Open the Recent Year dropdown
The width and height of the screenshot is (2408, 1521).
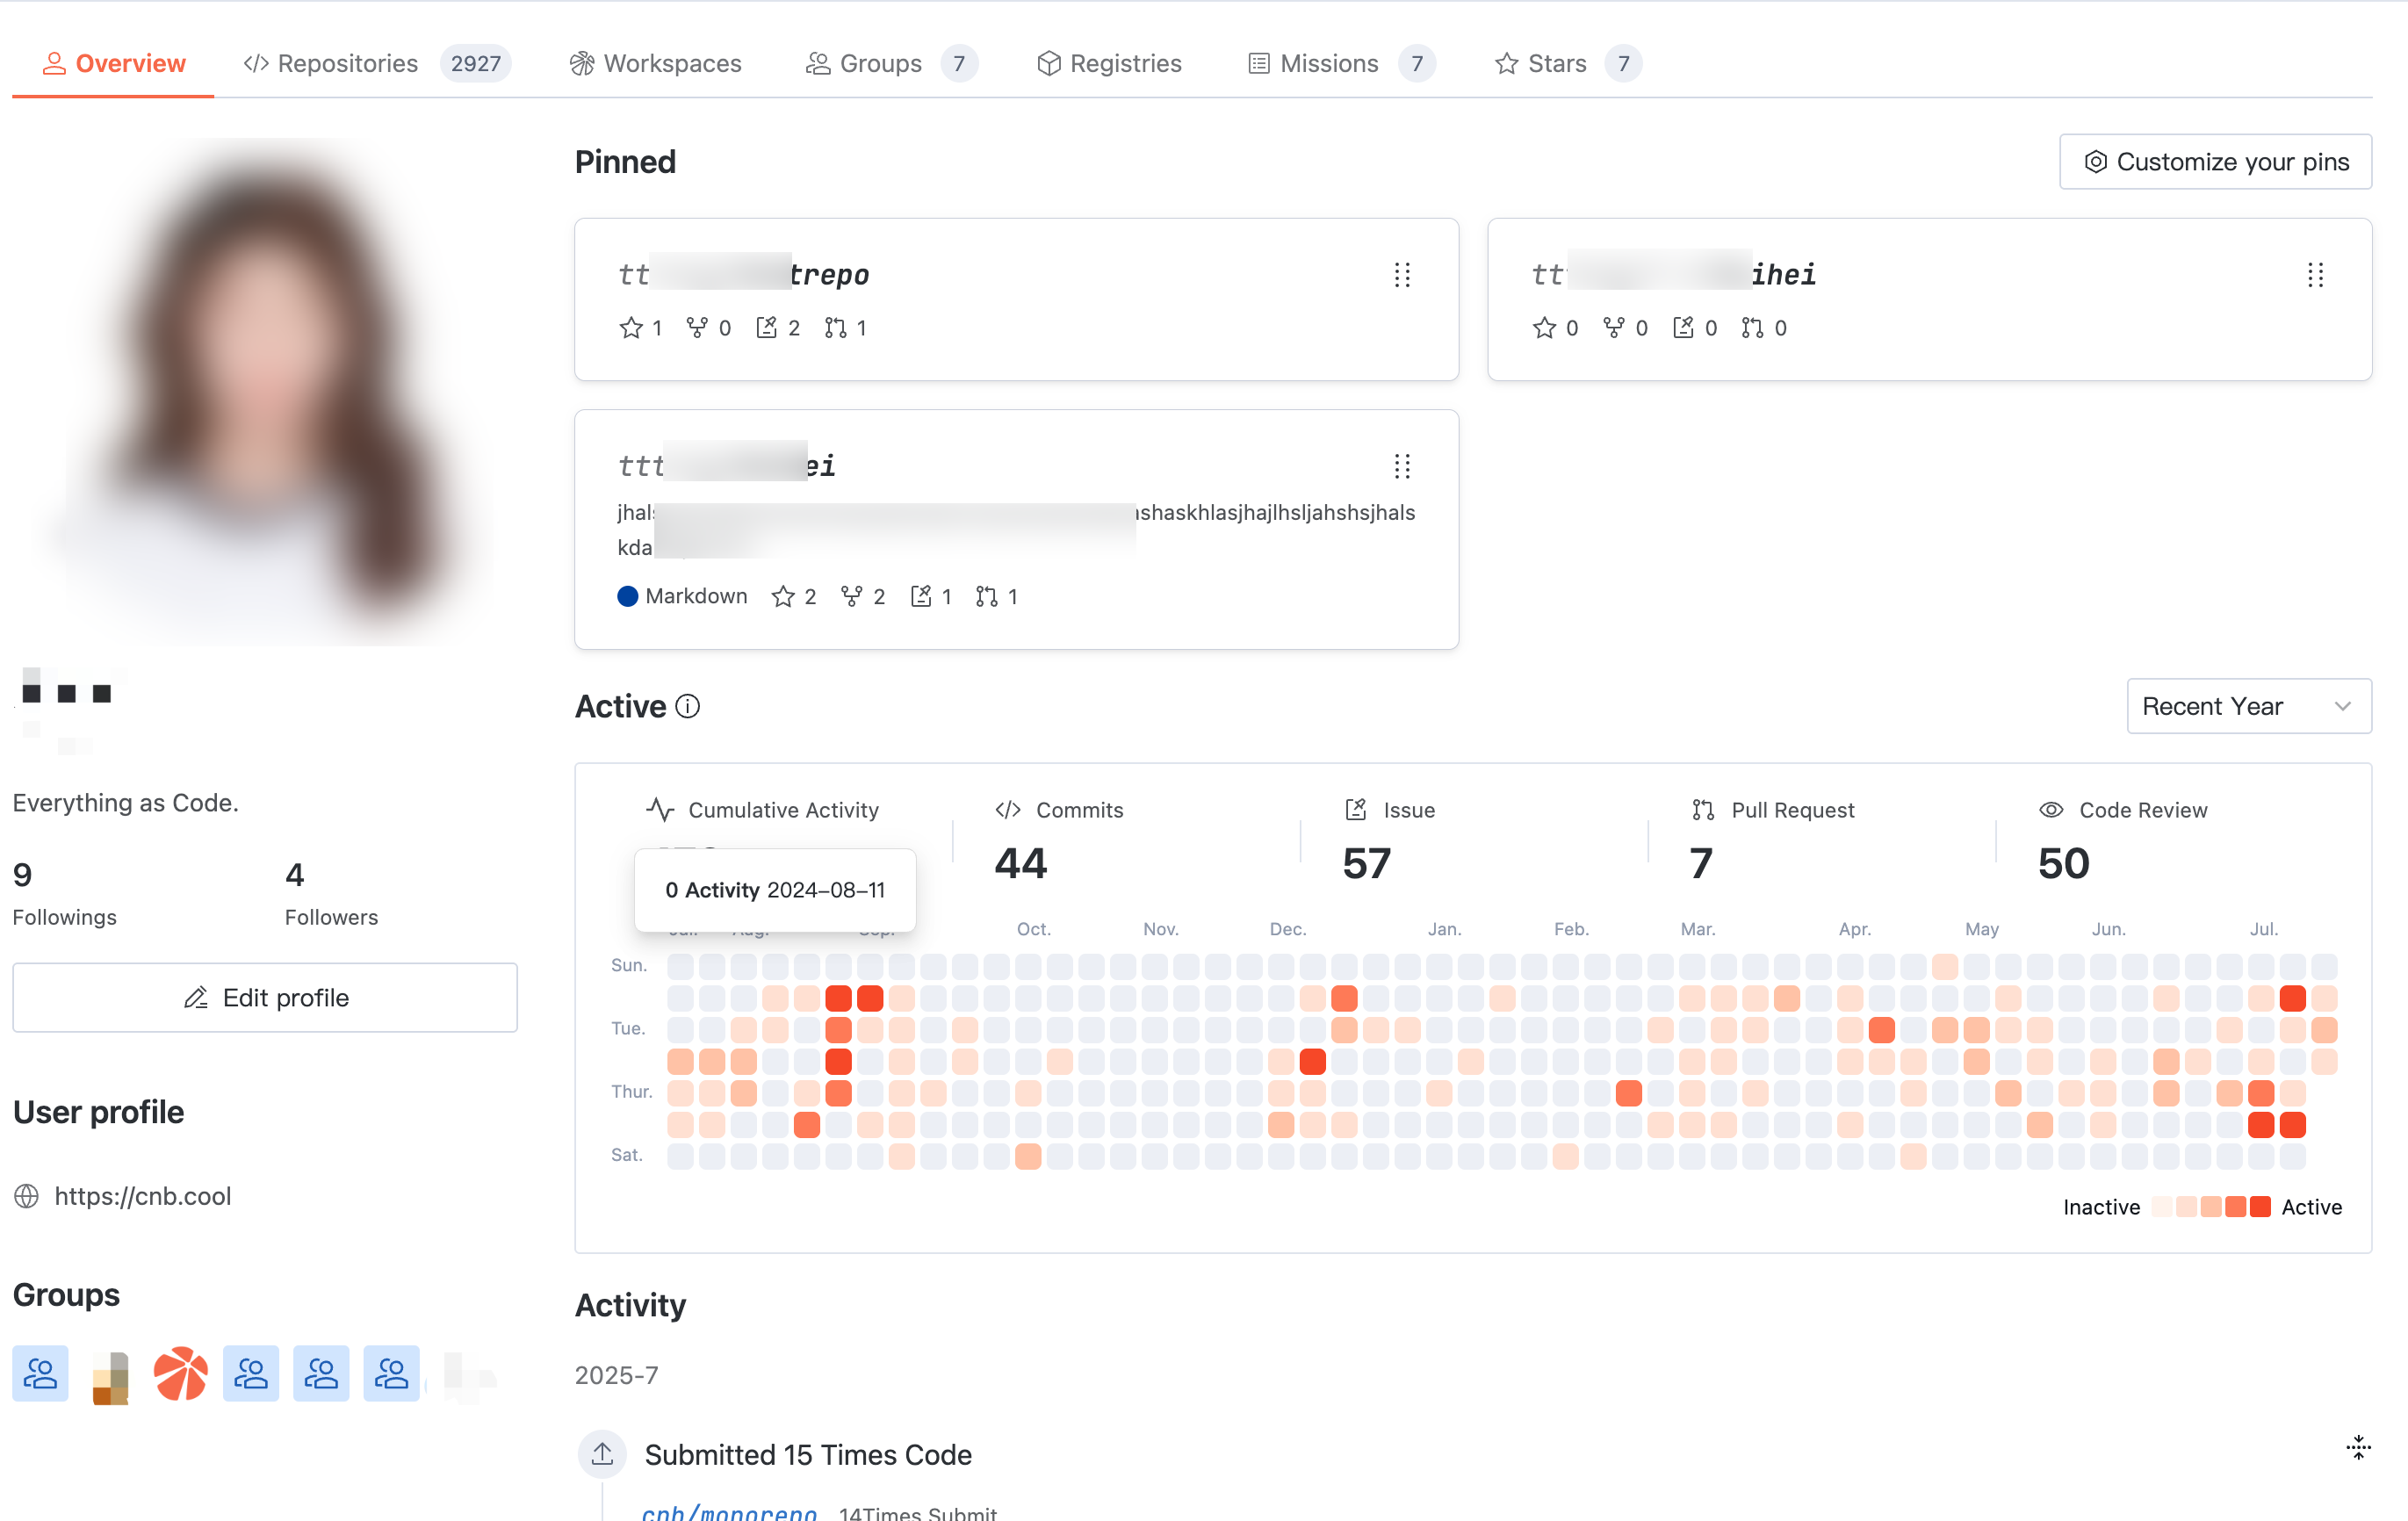click(2247, 706)
